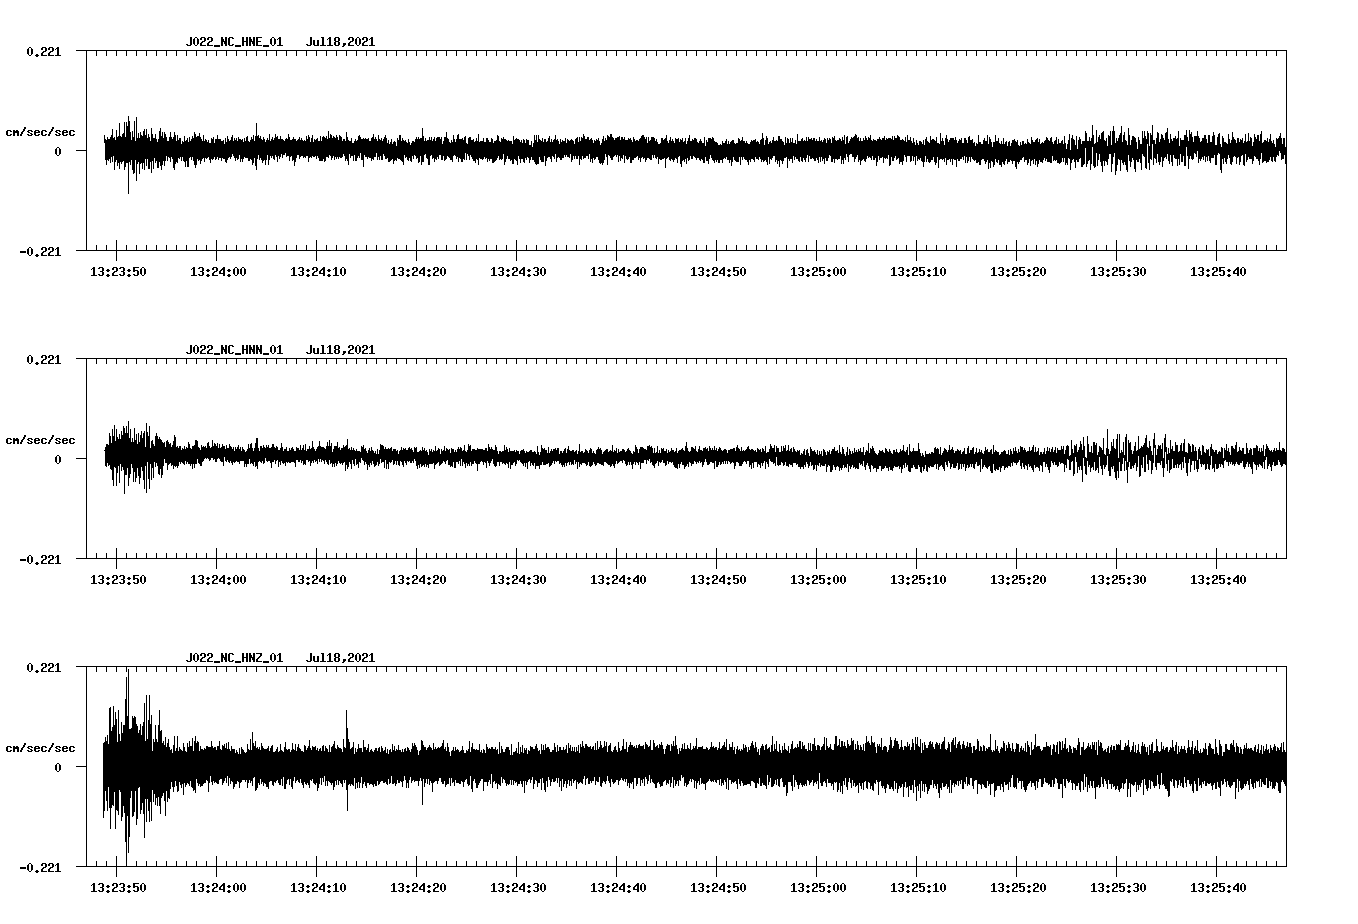Viewport: 1358px width, 924px height.
Task: Click time label 13:25:00 under HNE plot
Action: tap(818, 271)
